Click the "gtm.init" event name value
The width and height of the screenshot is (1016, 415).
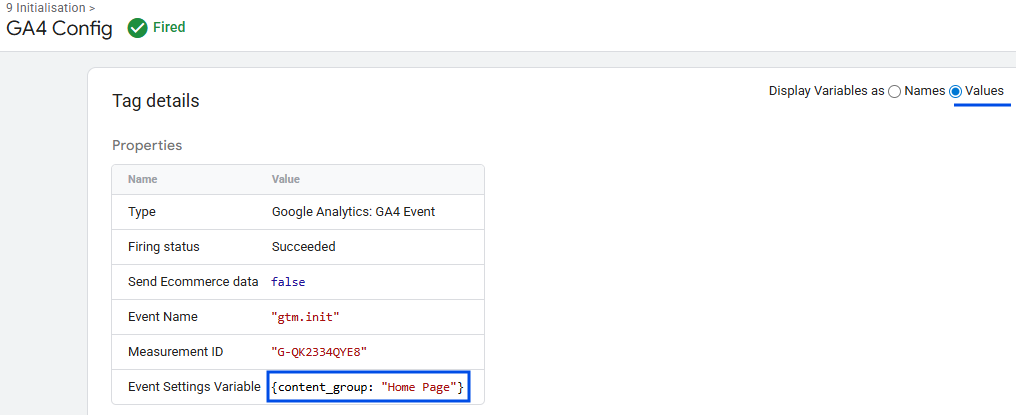pos(304,317)
